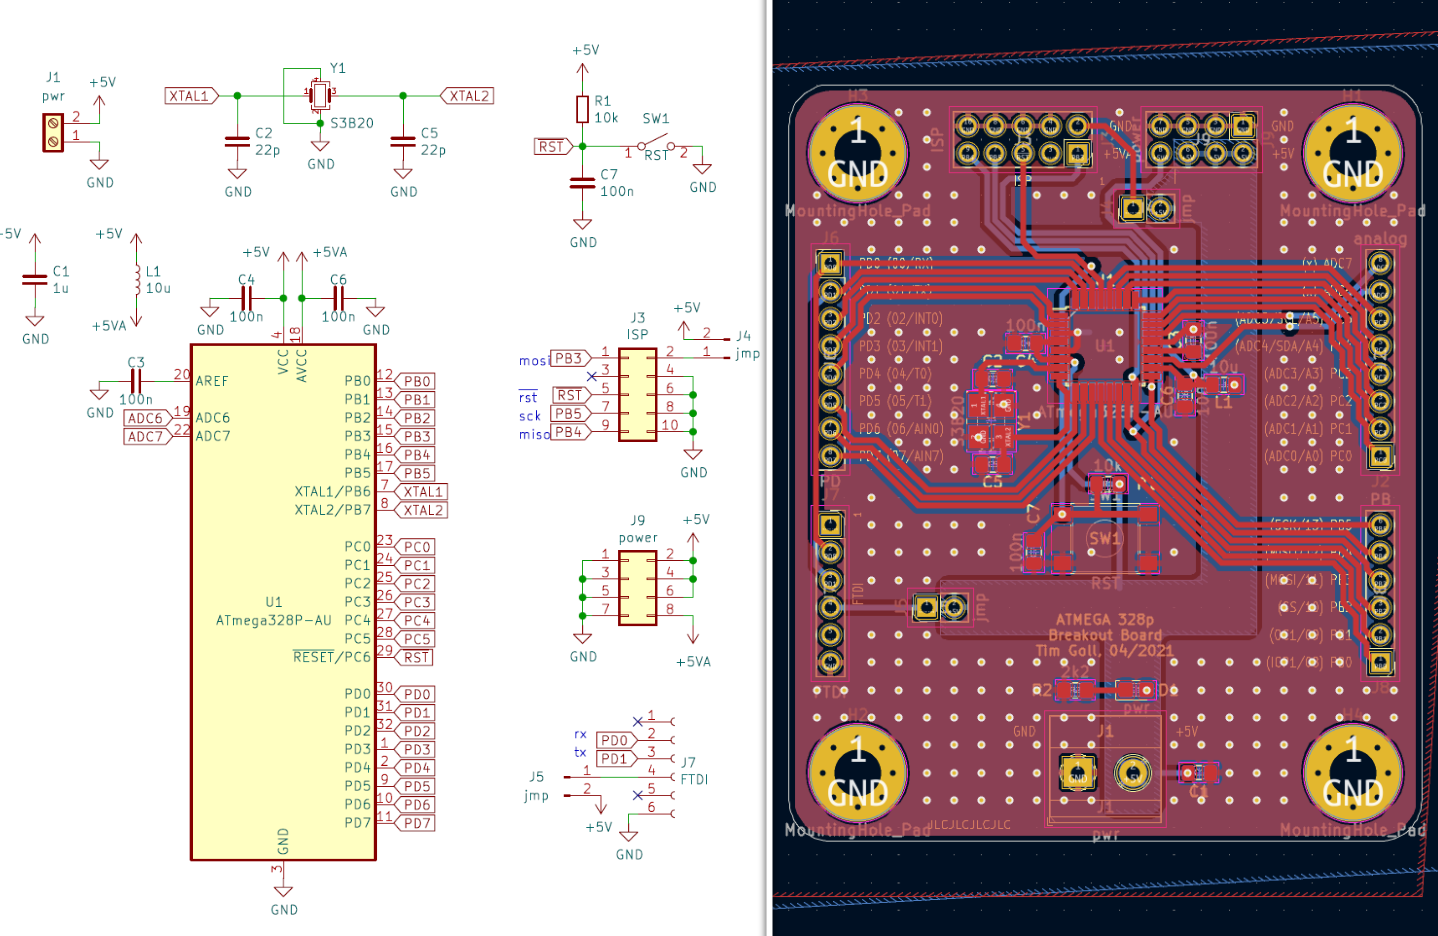
Task: Click the J7 FTDI connector reference text
Action: coord(688,762)
